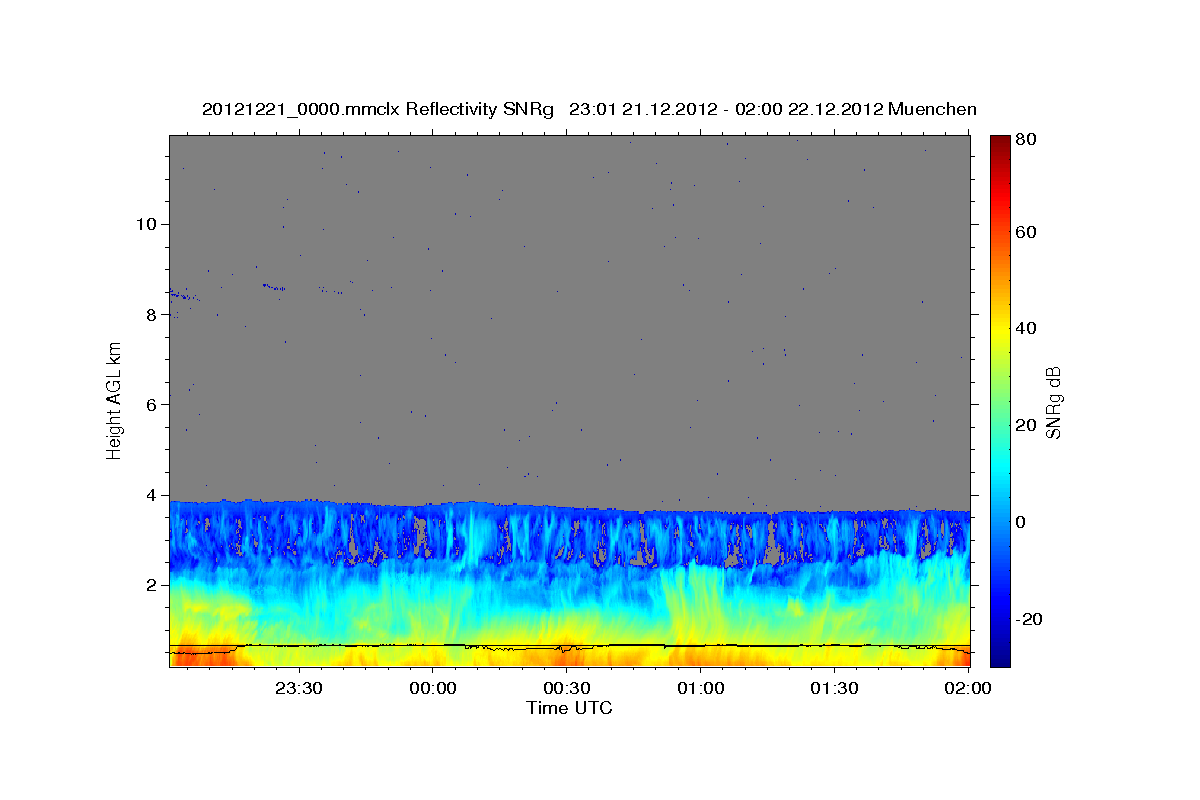This screenshot has height=800, width=1200.
Task: Click the dark blue bottom of colorbar
Action: pyautogui.click(x=1000, y=658)
